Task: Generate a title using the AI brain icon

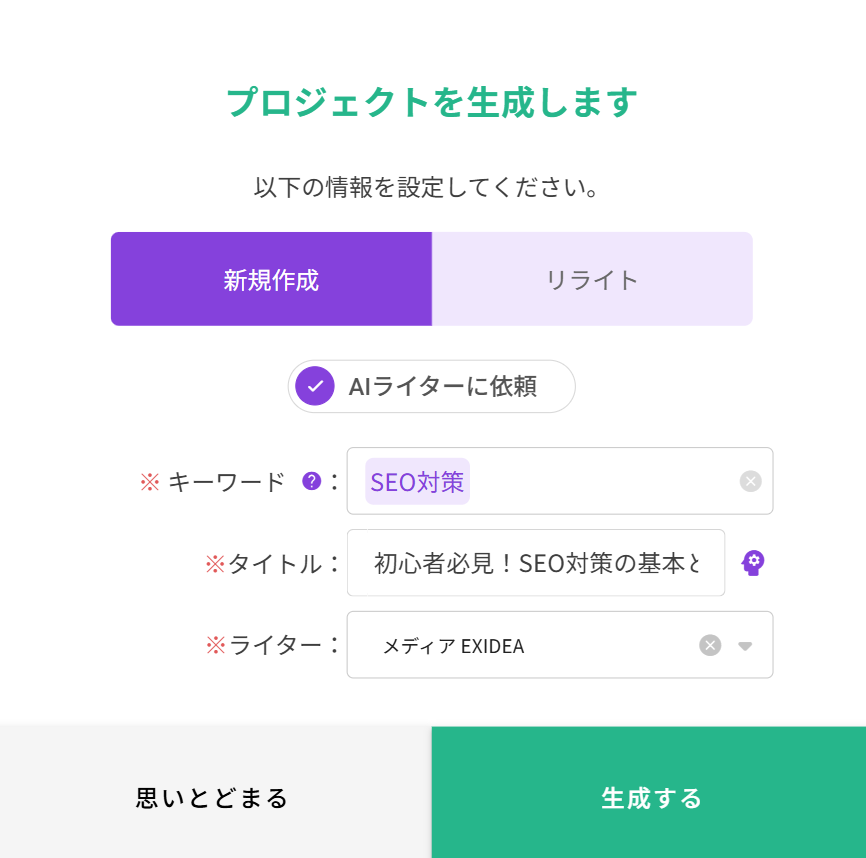Action: tap(753, 563)
